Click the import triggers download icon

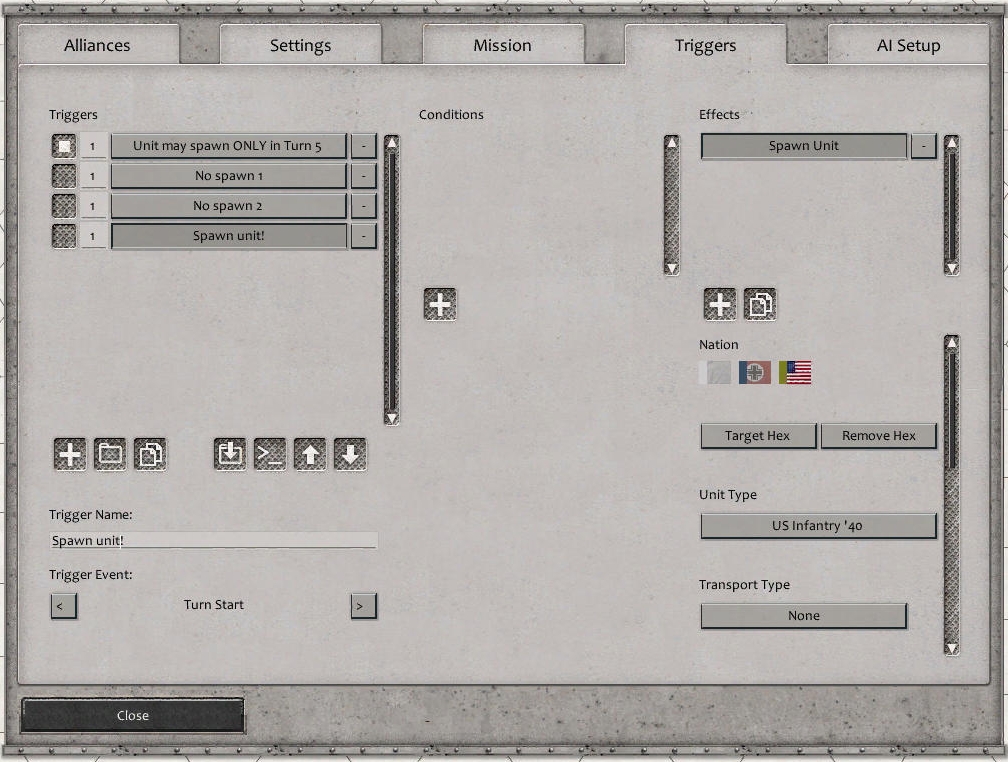[x=230, y=454]
